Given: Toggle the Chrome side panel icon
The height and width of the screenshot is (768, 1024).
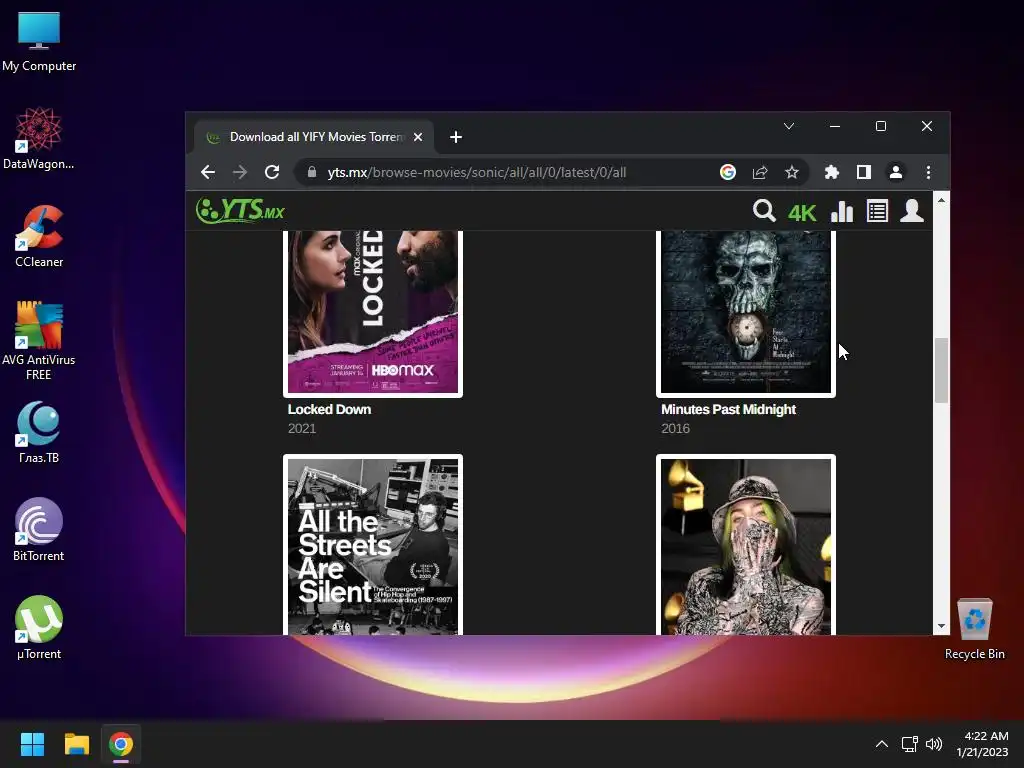Looking at the screenshot, I should pyautogui.click(x=863, y=172).
